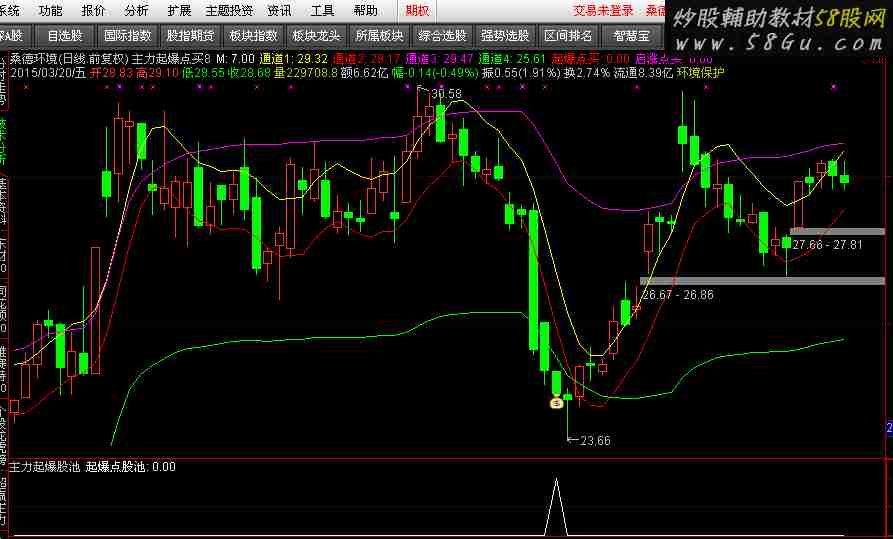Click the 流通8.39亿 float value
The height and width of the screenshot is (539, 893).
[643, 72]
